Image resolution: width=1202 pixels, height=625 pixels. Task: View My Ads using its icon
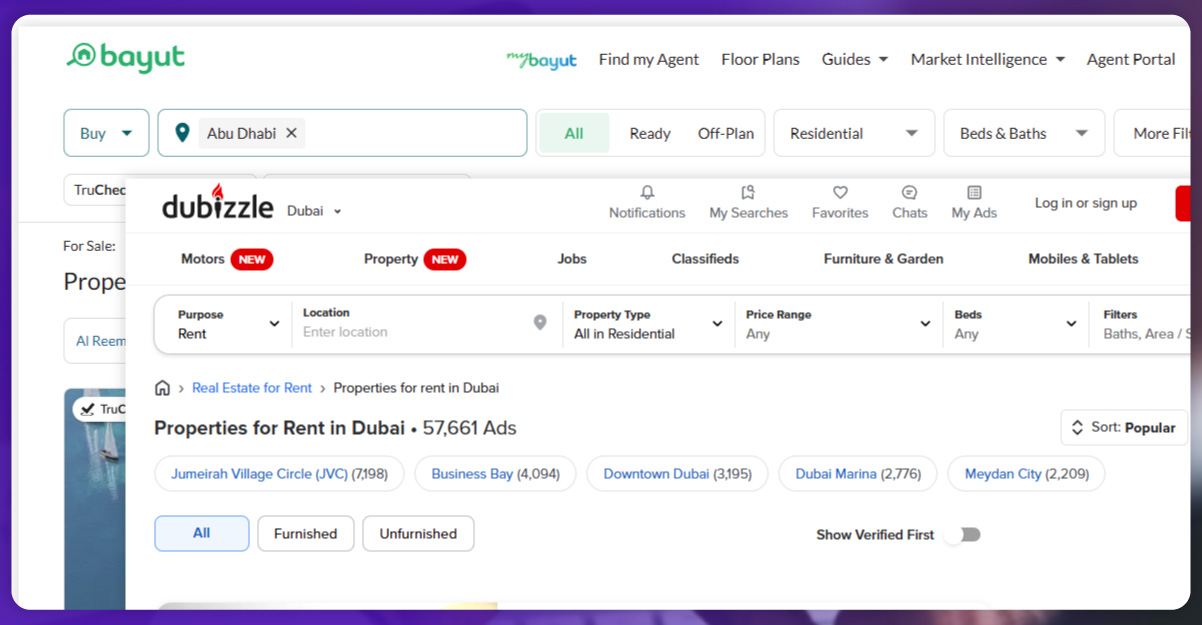coord(973,203)
